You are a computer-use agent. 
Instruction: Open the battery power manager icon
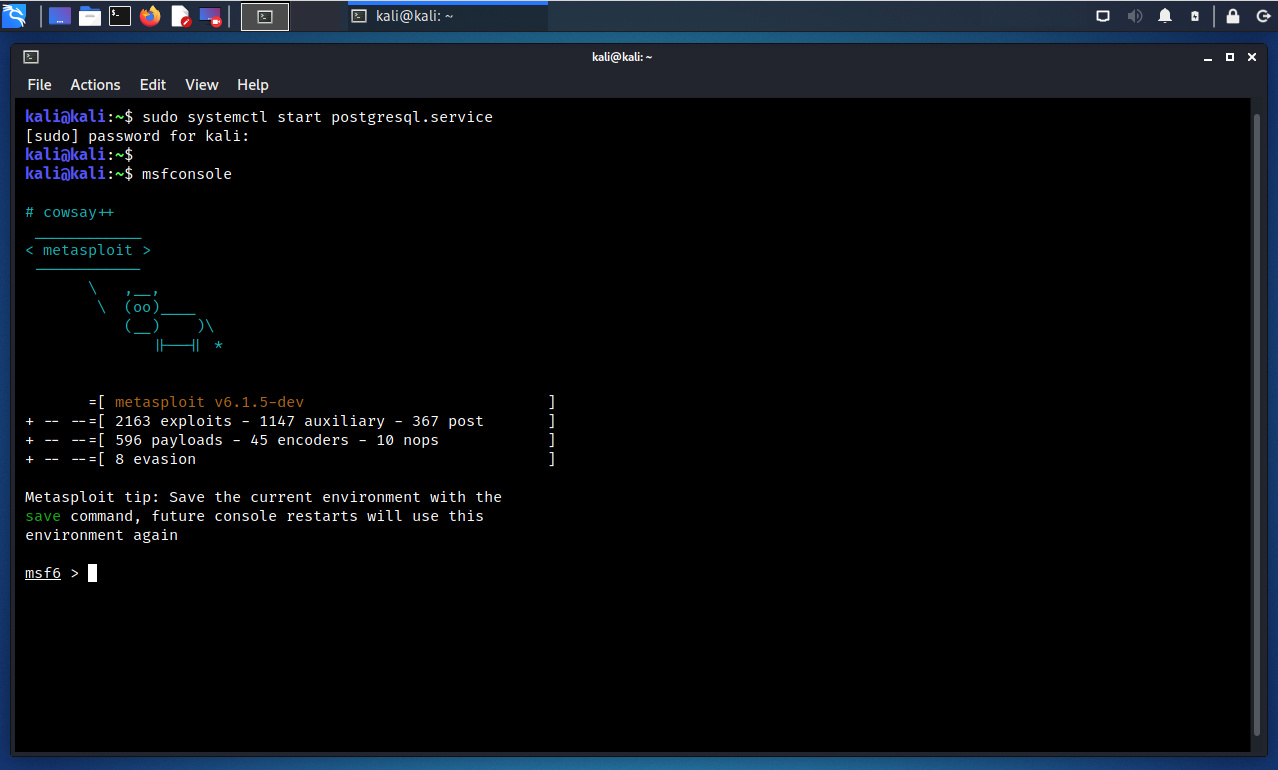click(x=1195, y=16)
